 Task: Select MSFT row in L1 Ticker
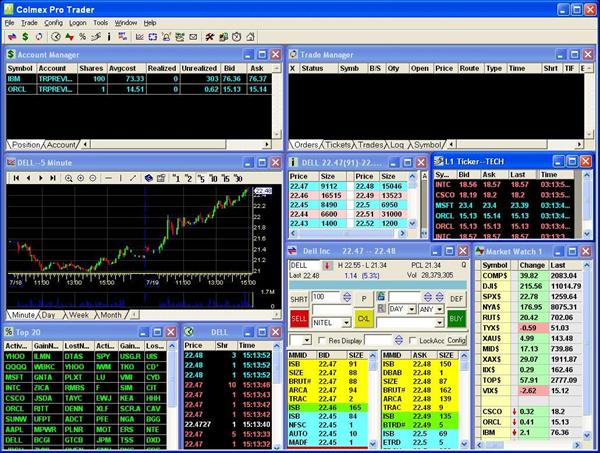tap(504, 205)
